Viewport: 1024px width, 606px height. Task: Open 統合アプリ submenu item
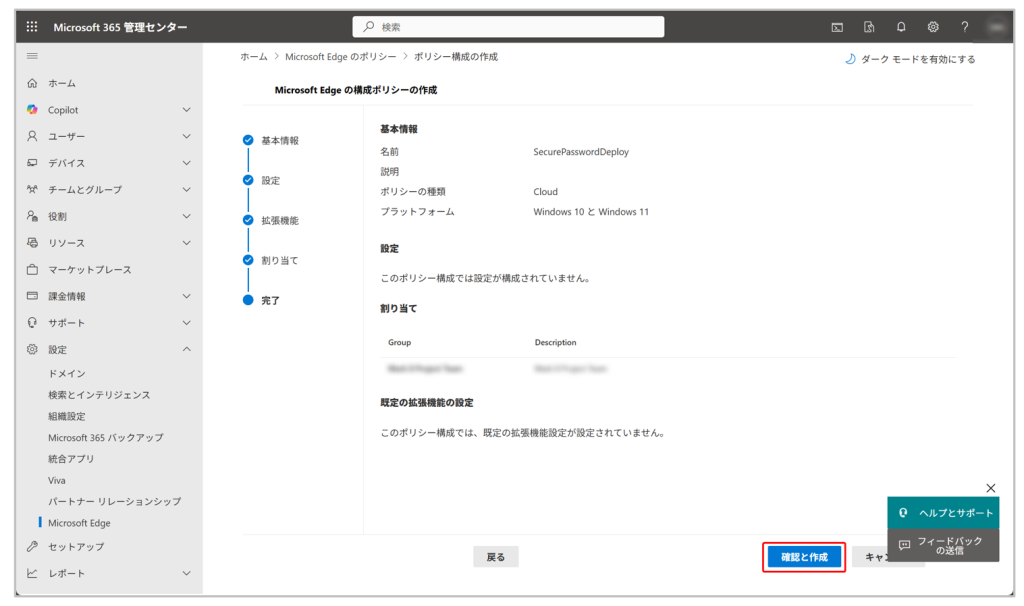click(71, 458)
